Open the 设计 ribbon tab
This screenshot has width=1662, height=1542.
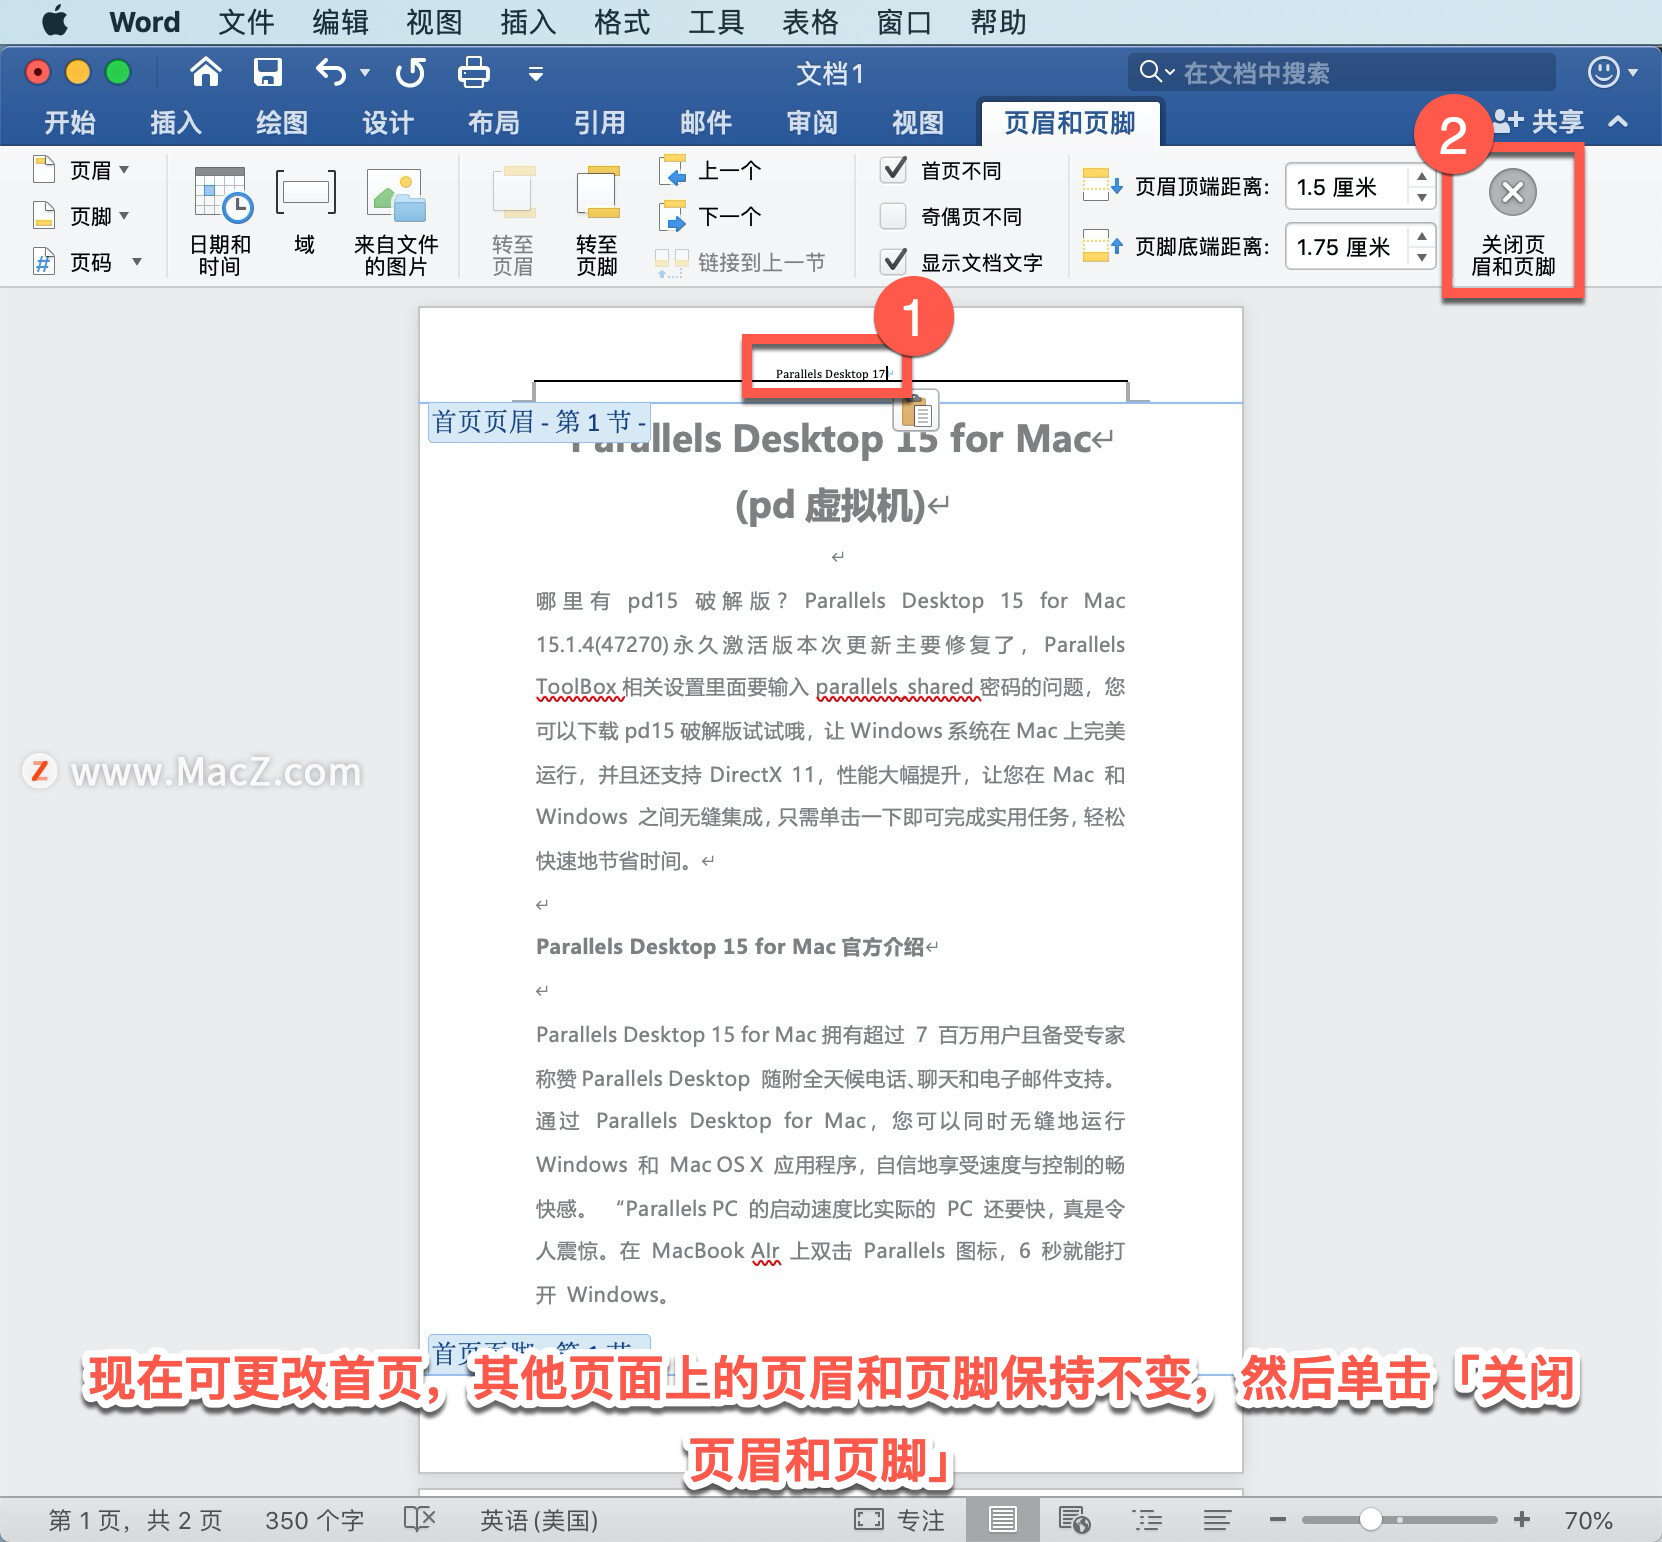(388, 122)
